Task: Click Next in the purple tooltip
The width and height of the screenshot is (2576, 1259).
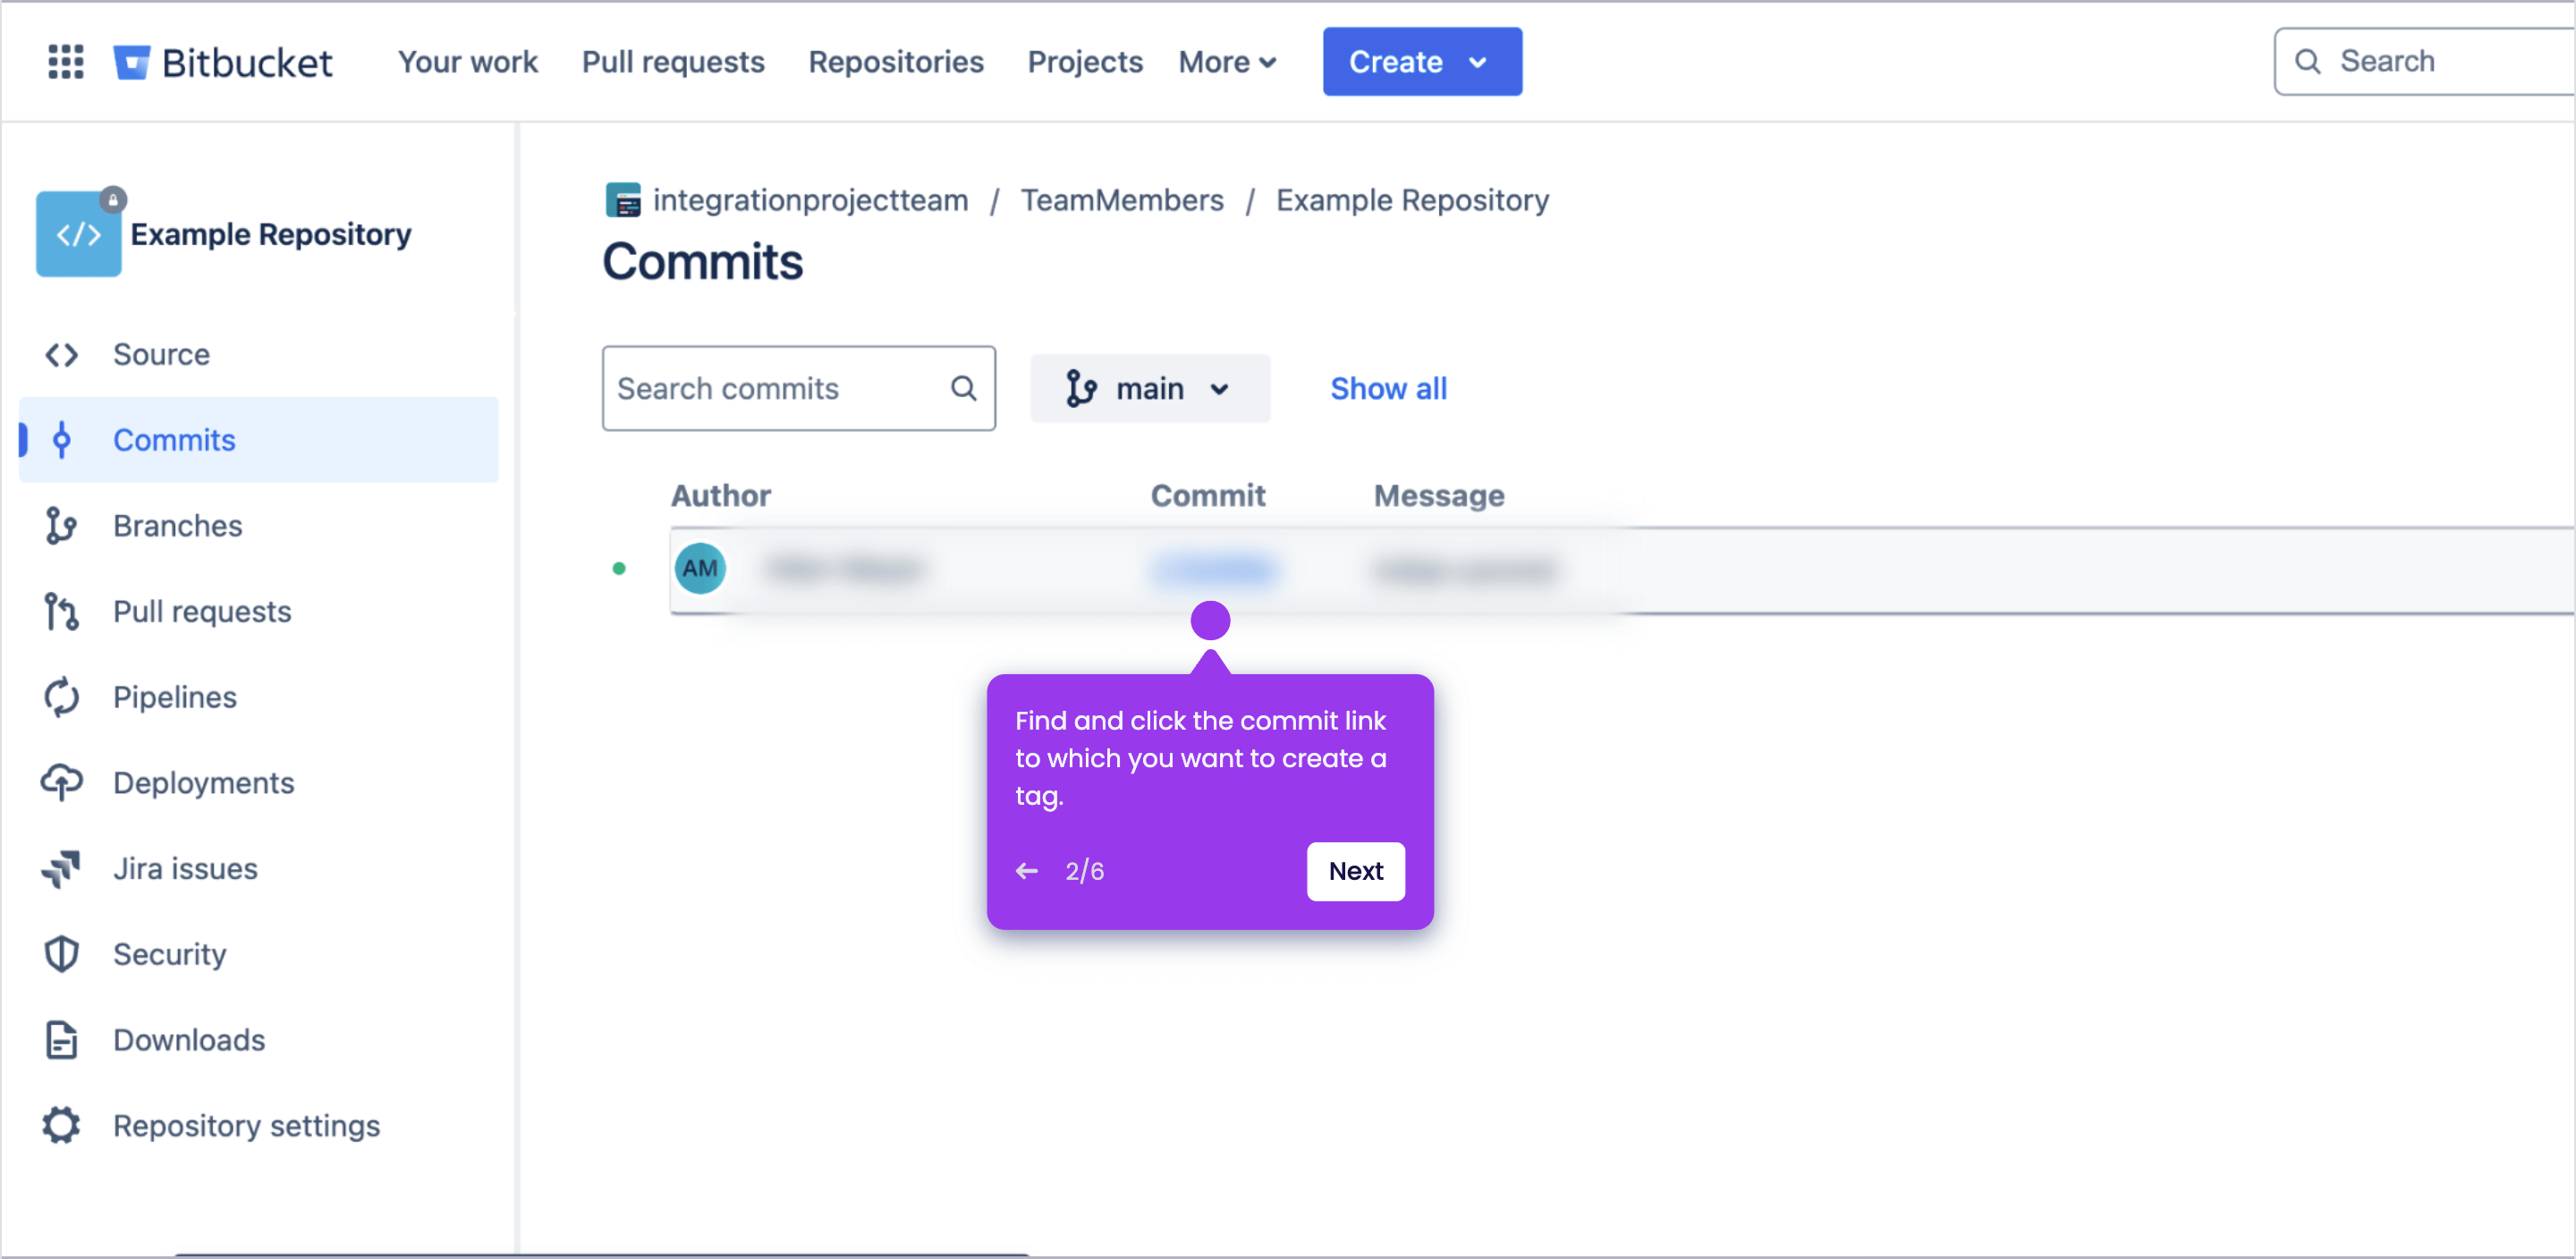Action: [x=1355, y=871]
